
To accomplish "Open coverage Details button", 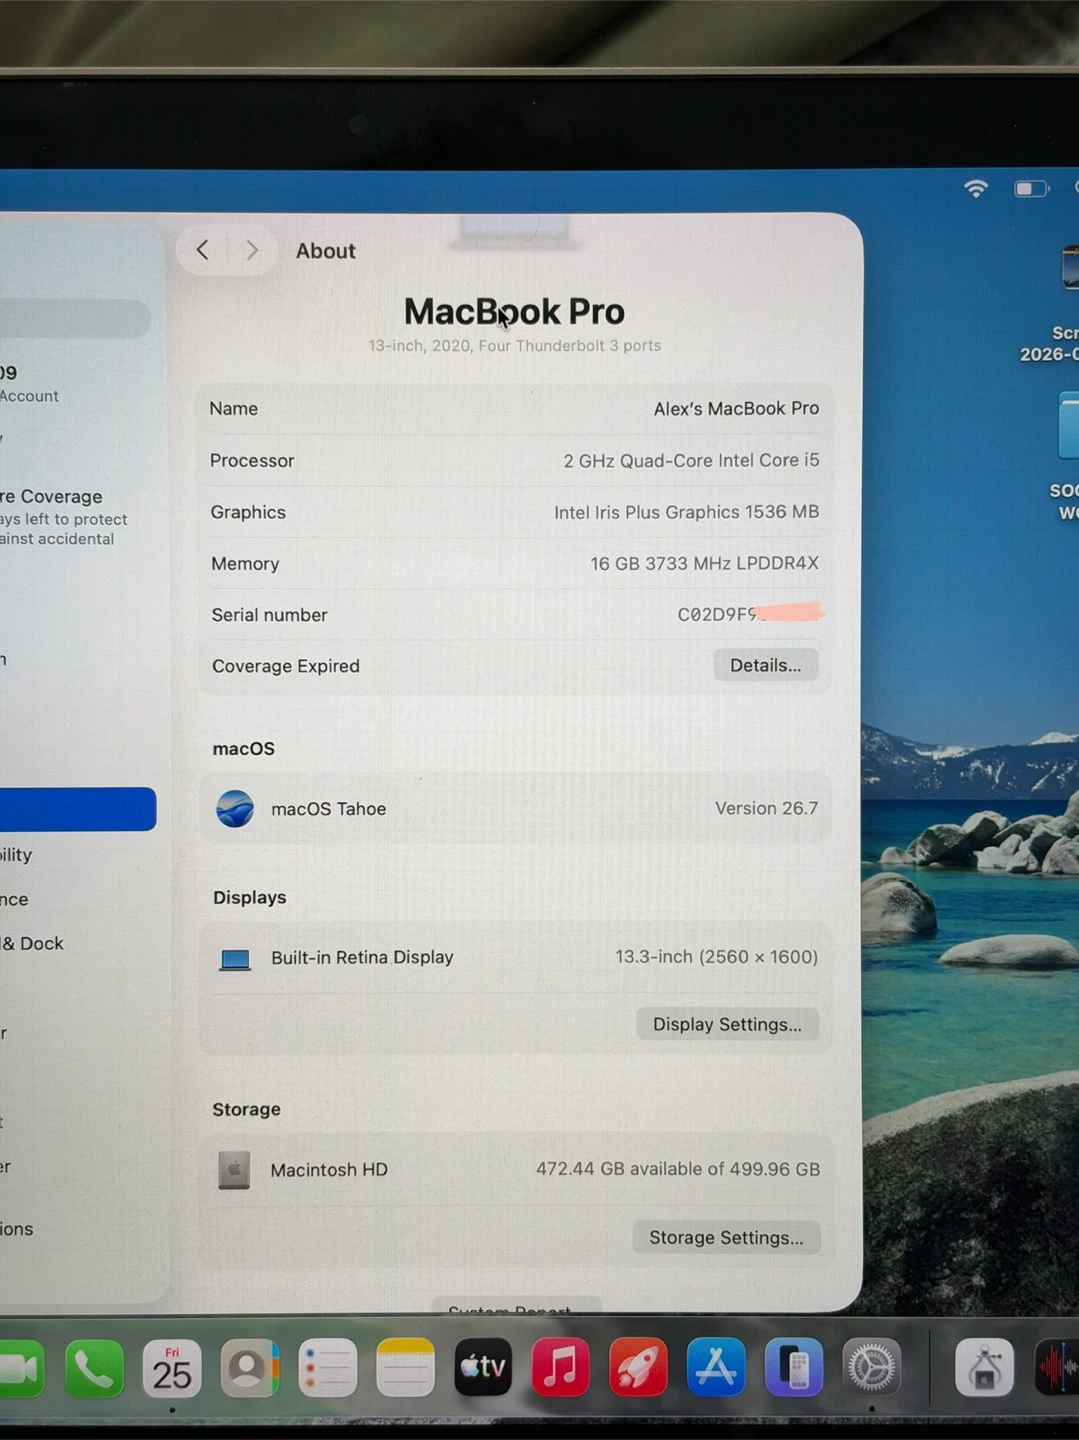I will pyautogui.click(x=766, y=665).
